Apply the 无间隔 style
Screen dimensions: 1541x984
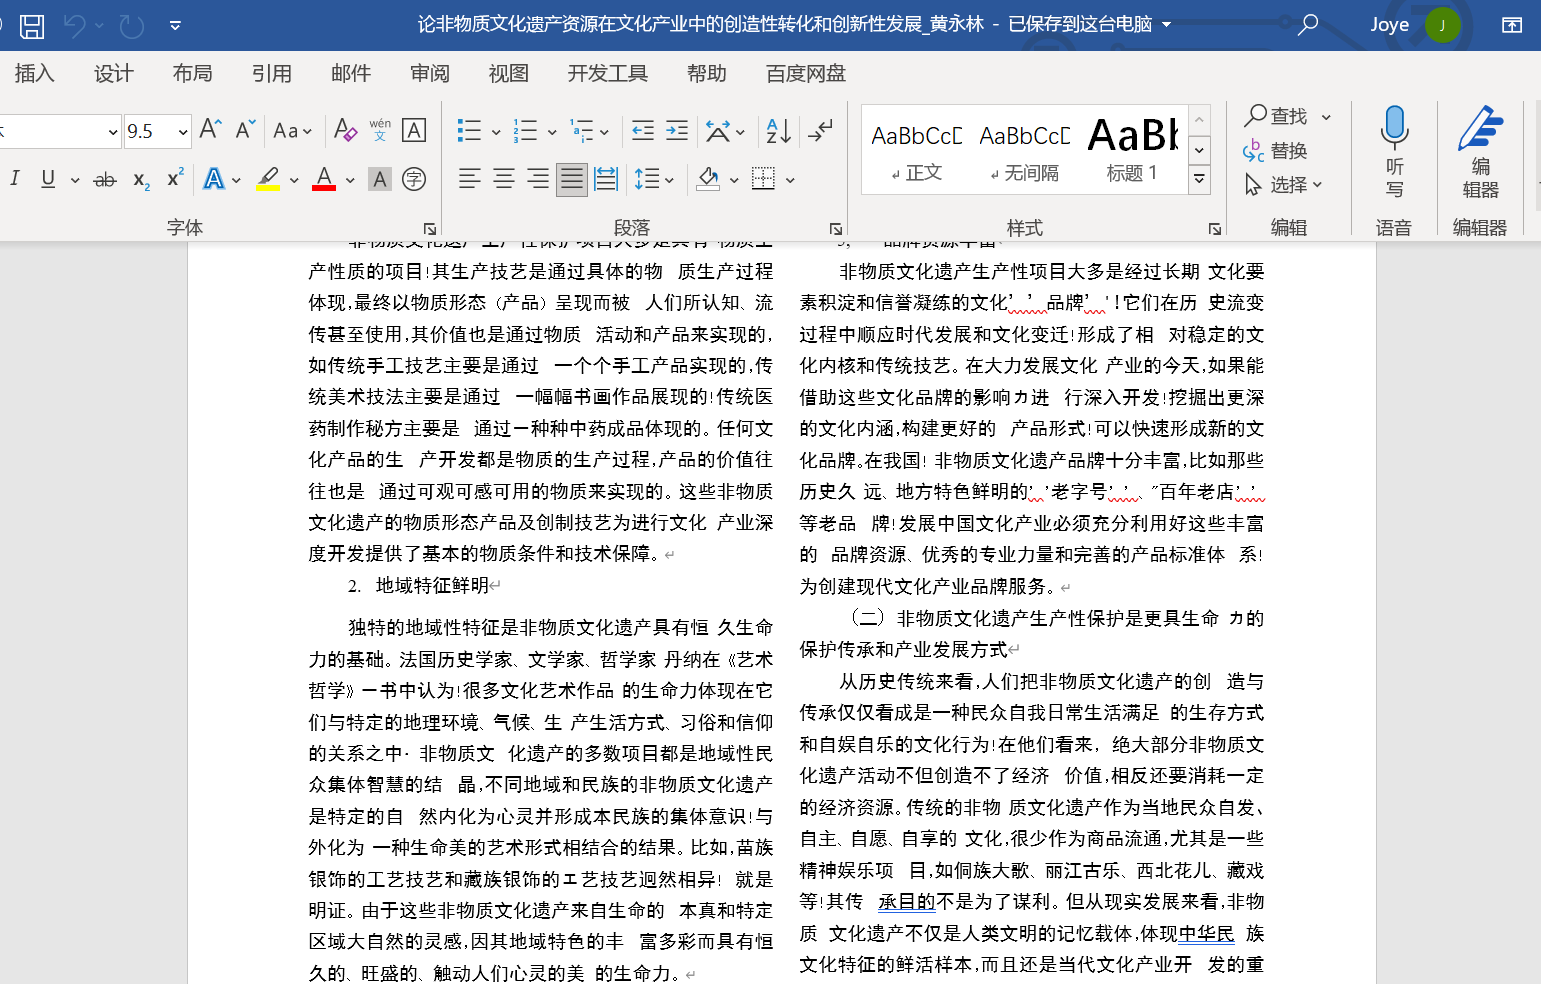(1025, 151)
